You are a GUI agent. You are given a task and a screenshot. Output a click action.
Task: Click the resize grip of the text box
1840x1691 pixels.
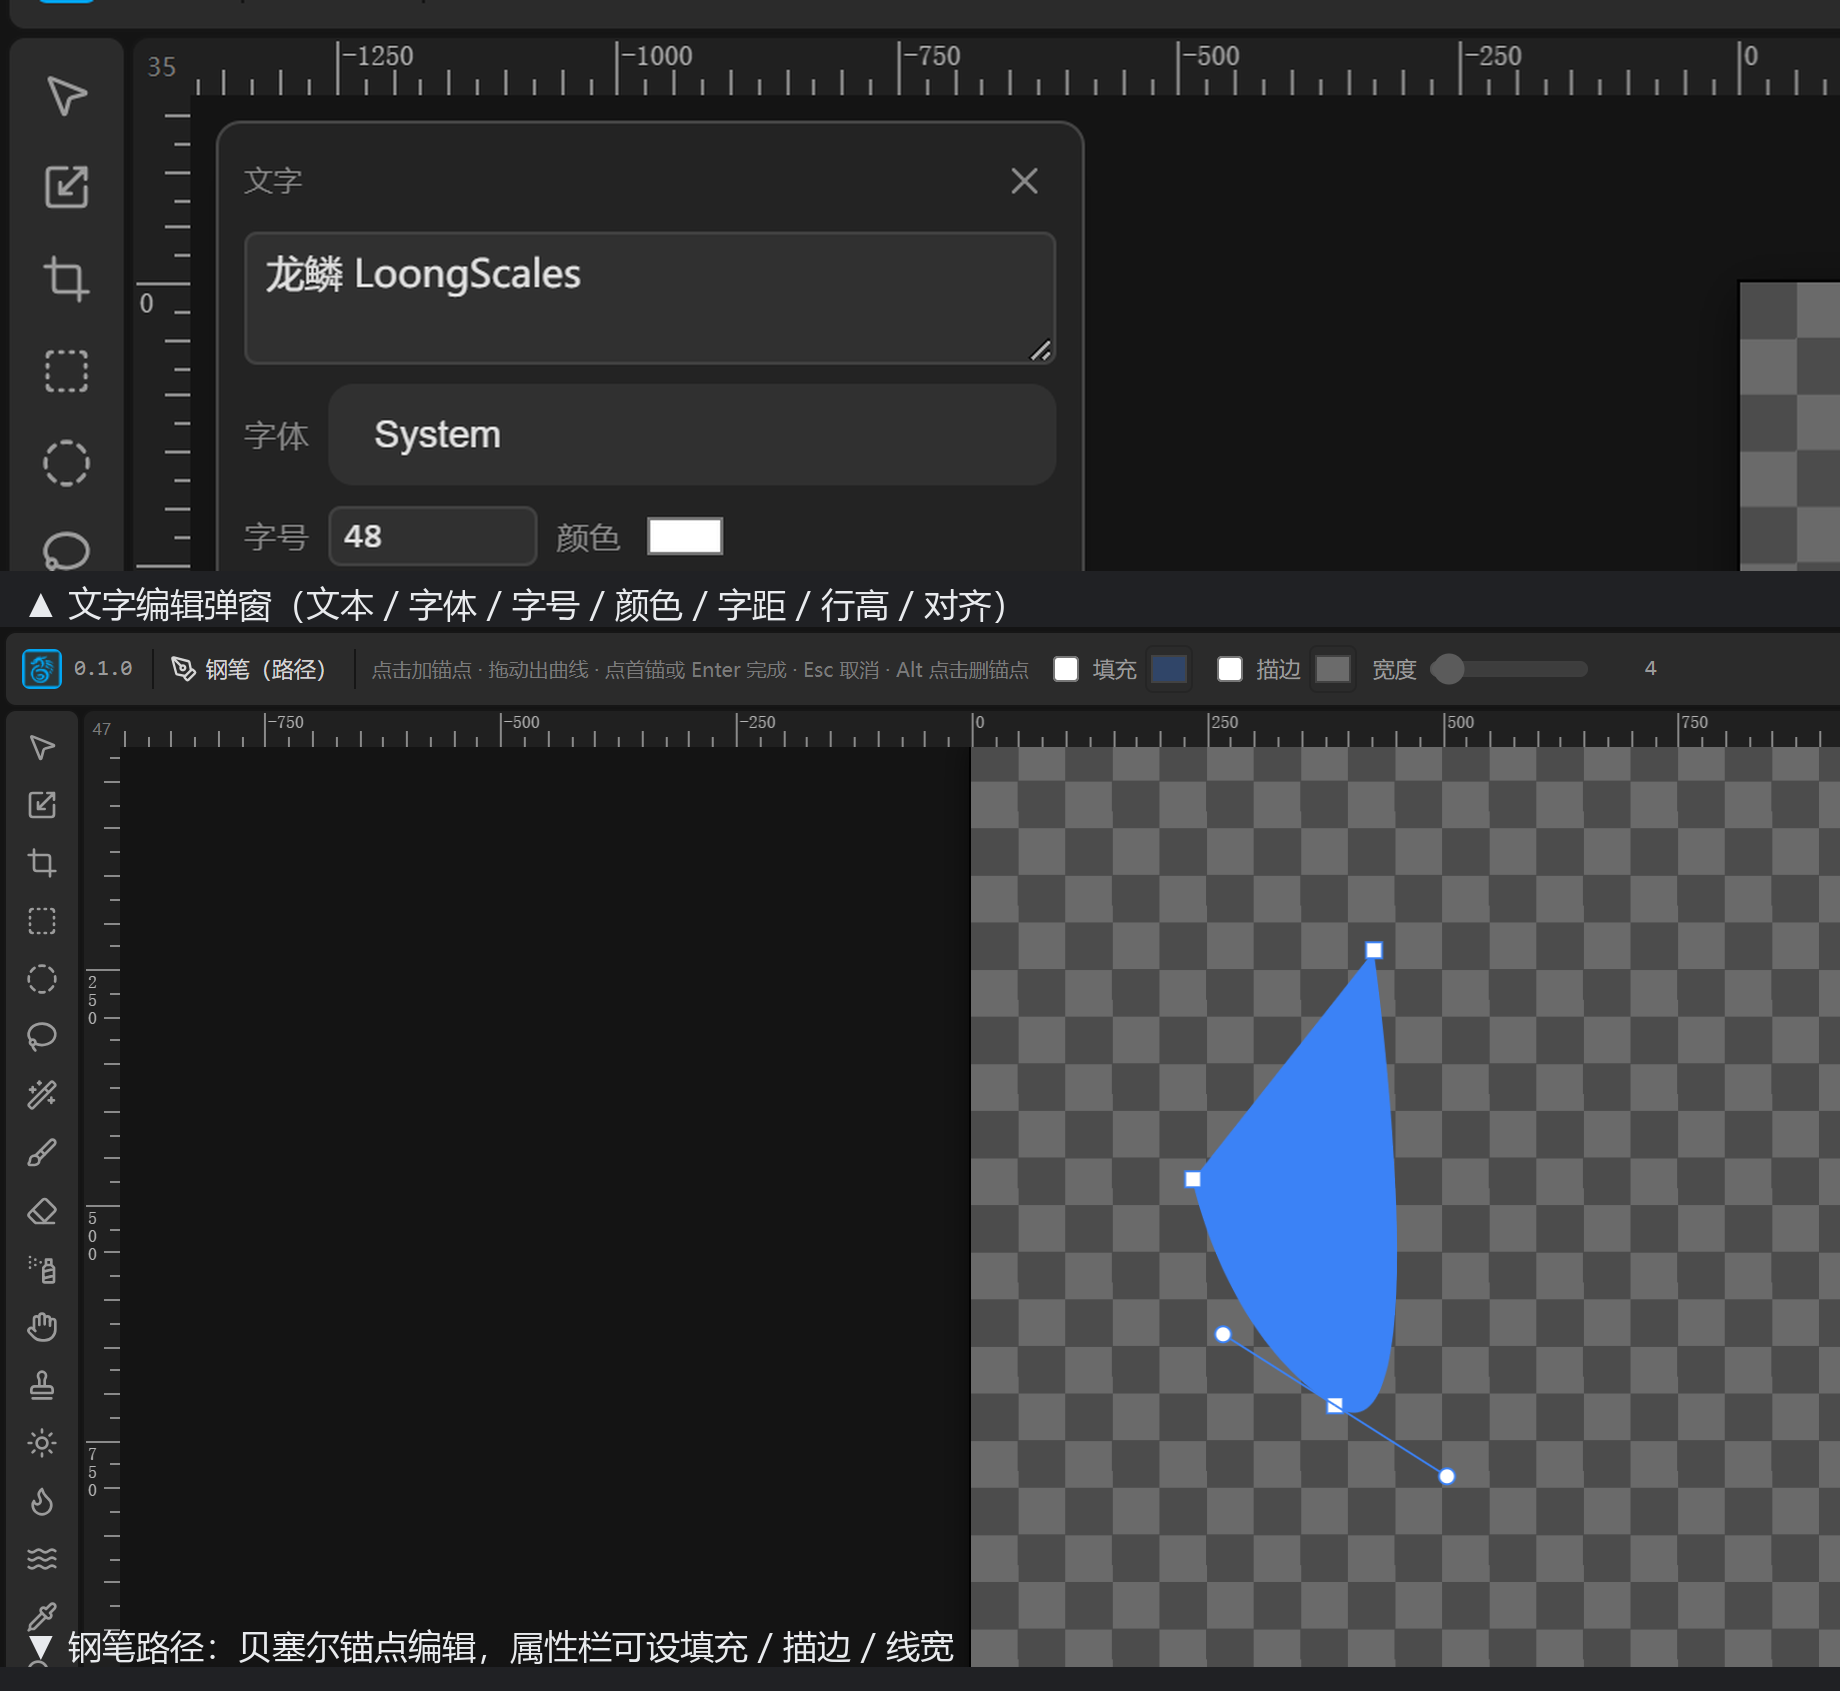1041,350
